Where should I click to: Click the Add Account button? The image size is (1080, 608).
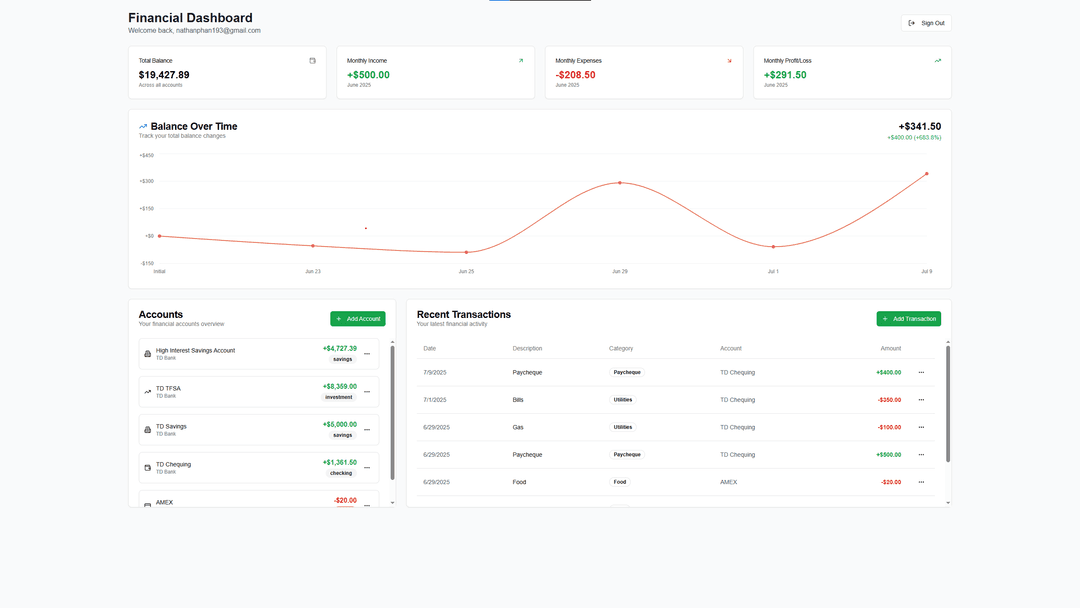click(x=358, y=318)
